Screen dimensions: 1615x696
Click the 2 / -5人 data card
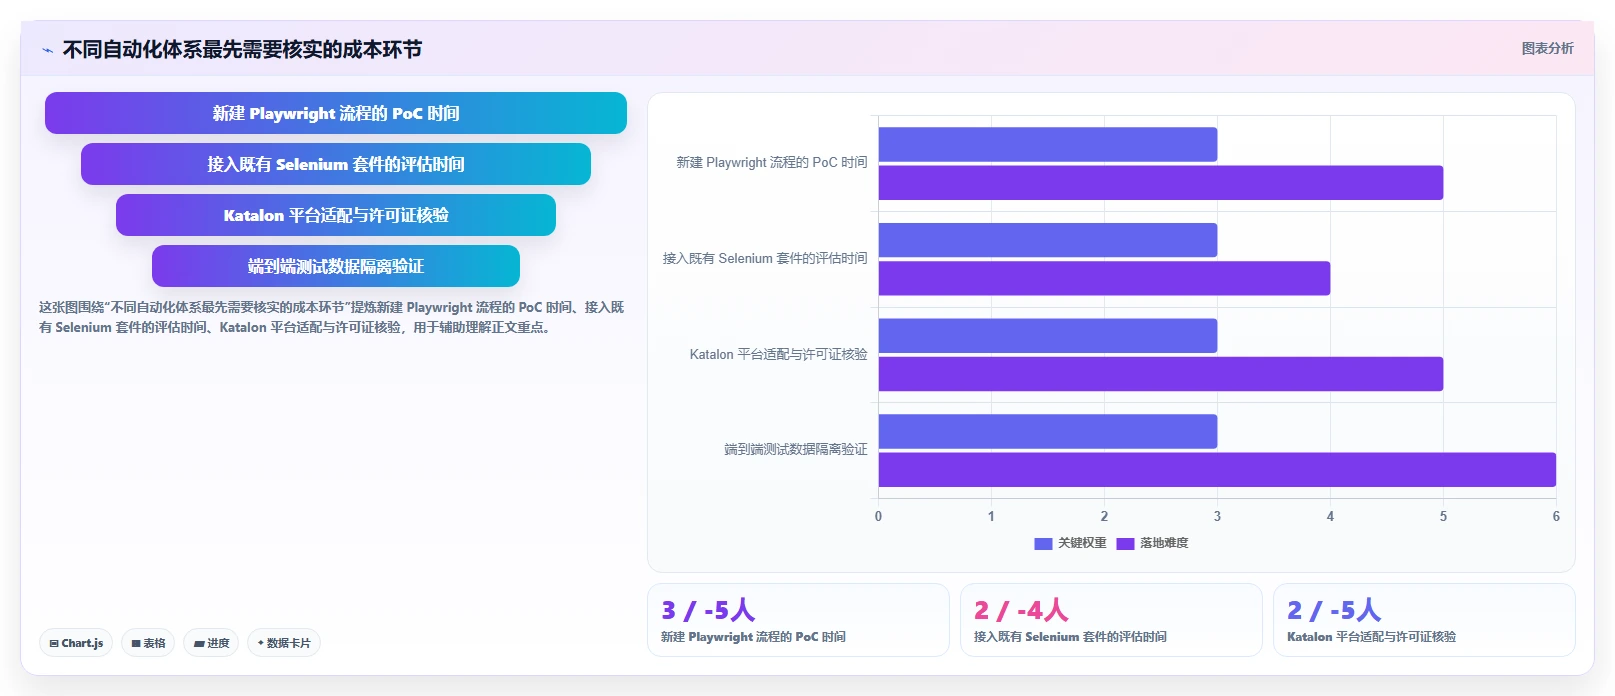click(x=1424, y=620)
